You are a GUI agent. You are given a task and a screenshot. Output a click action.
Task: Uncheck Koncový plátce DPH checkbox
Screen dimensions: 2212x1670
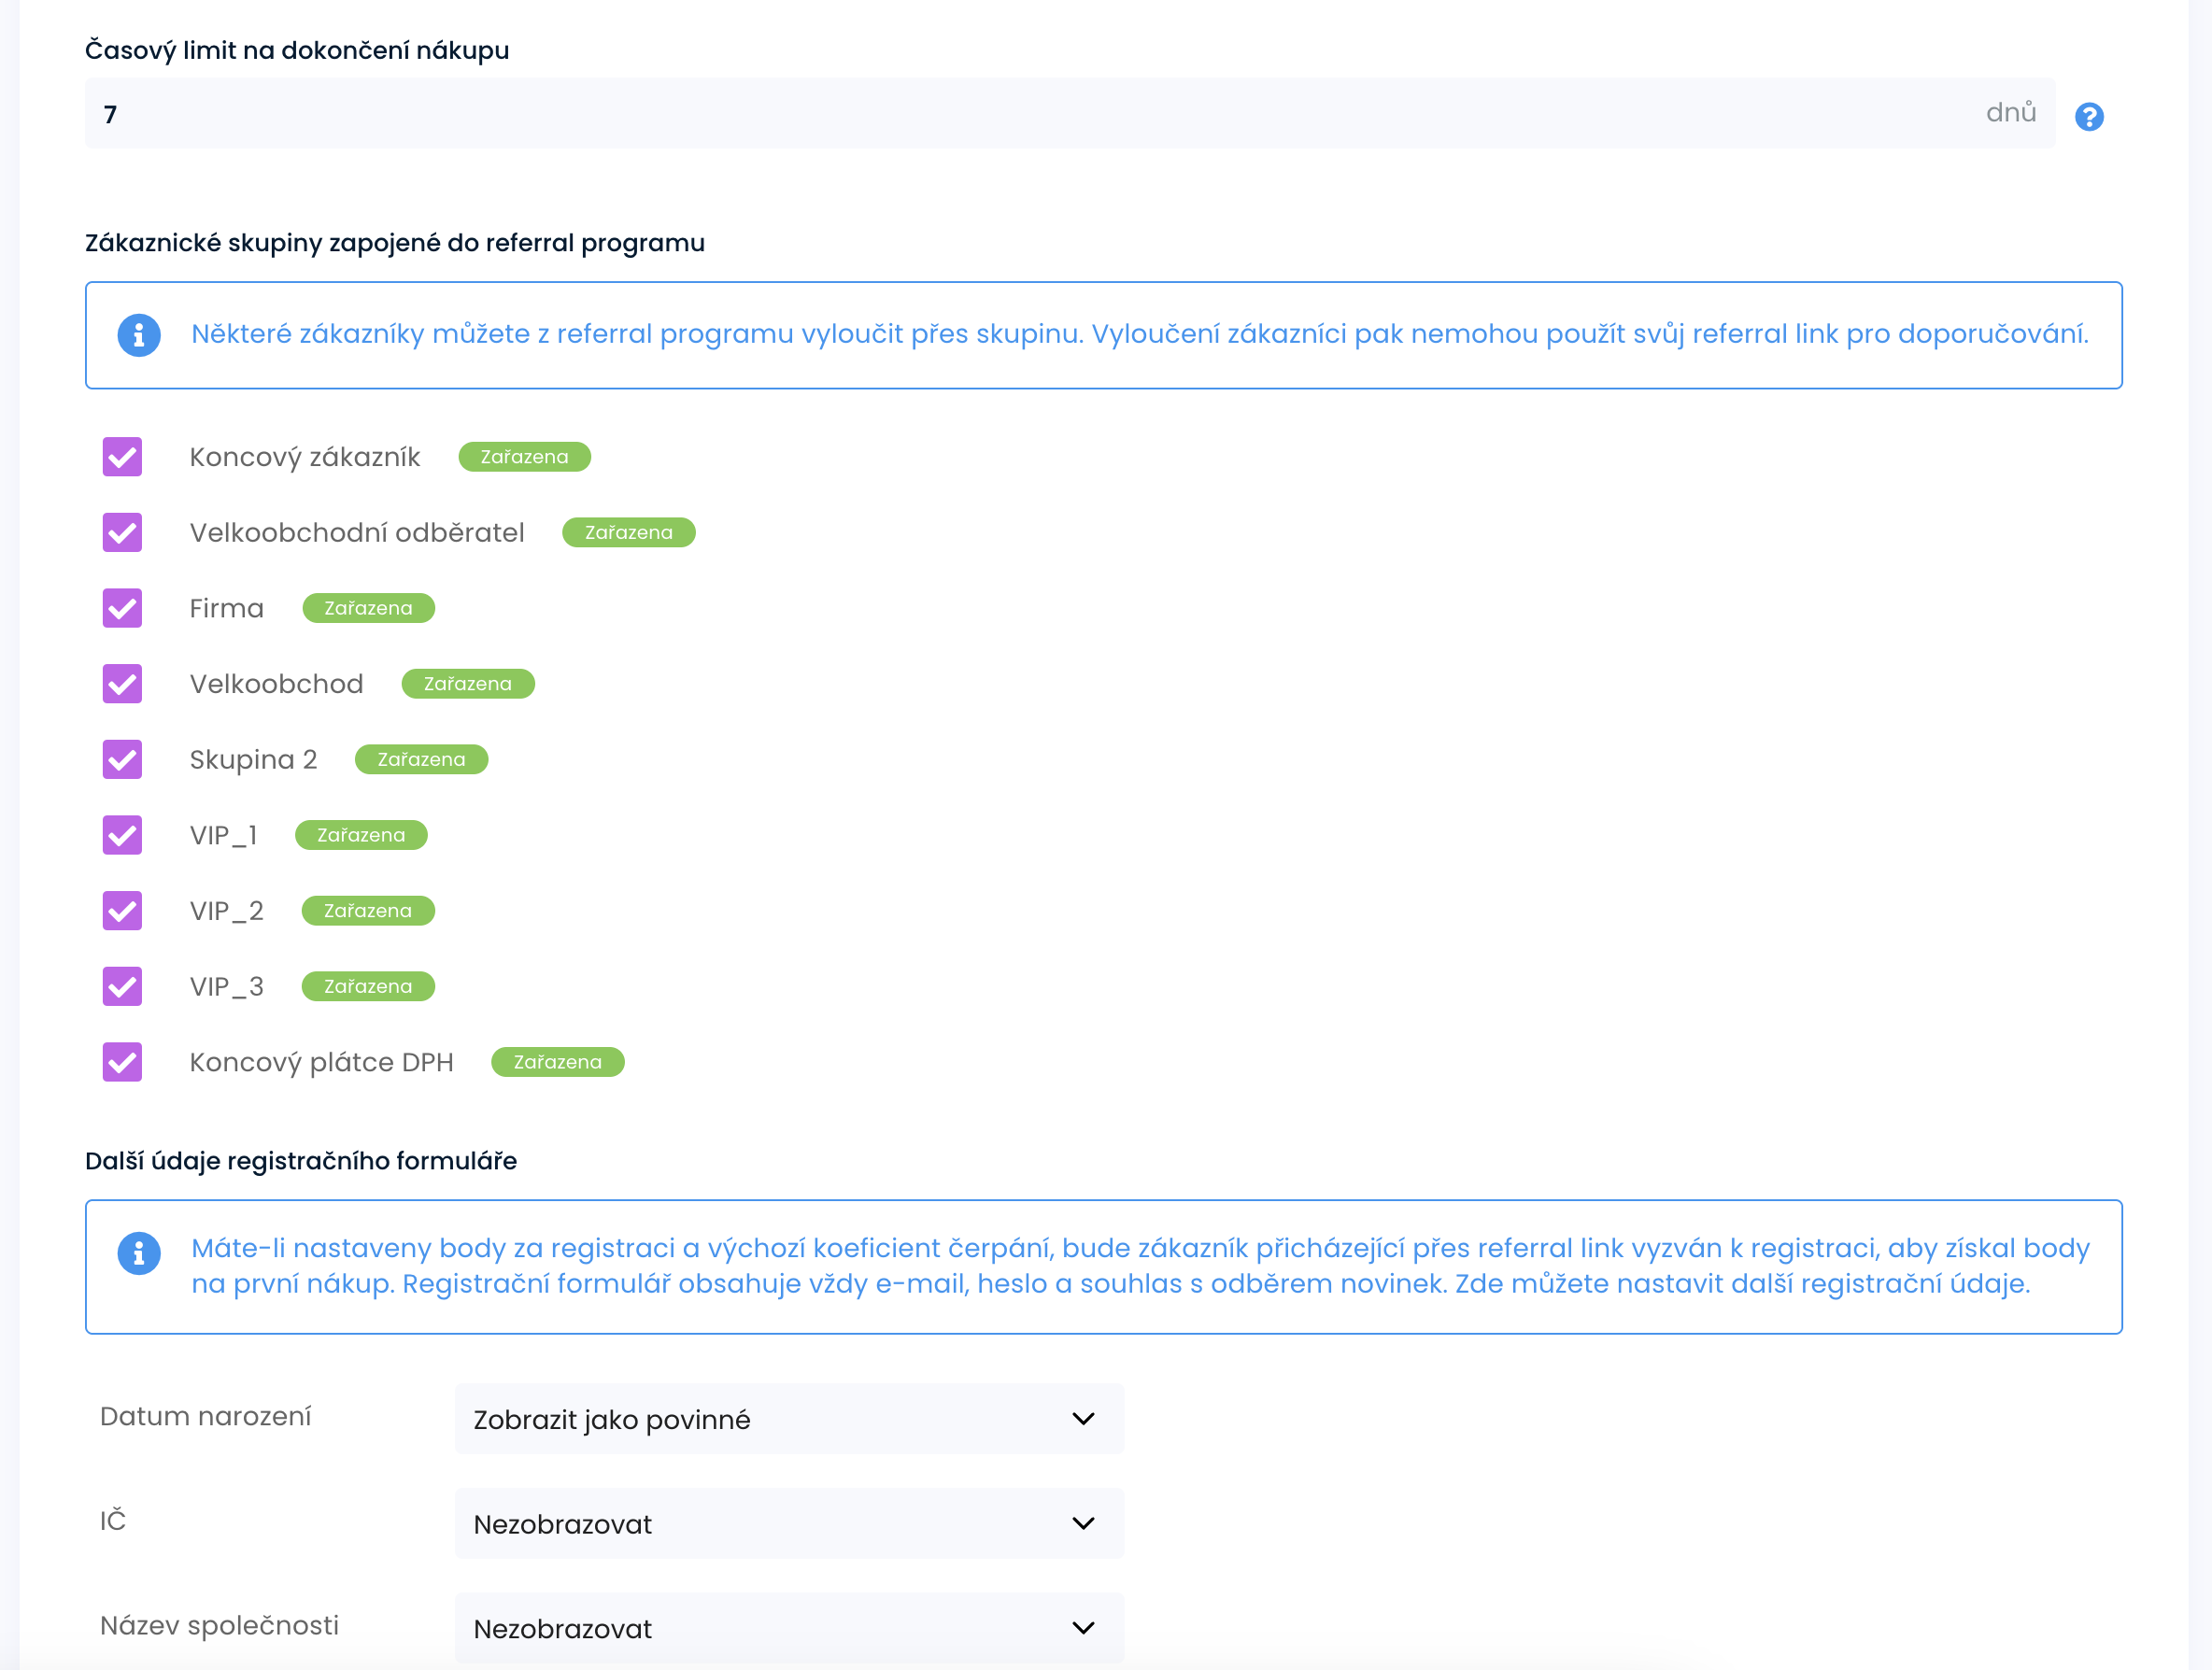[122, 1062]
